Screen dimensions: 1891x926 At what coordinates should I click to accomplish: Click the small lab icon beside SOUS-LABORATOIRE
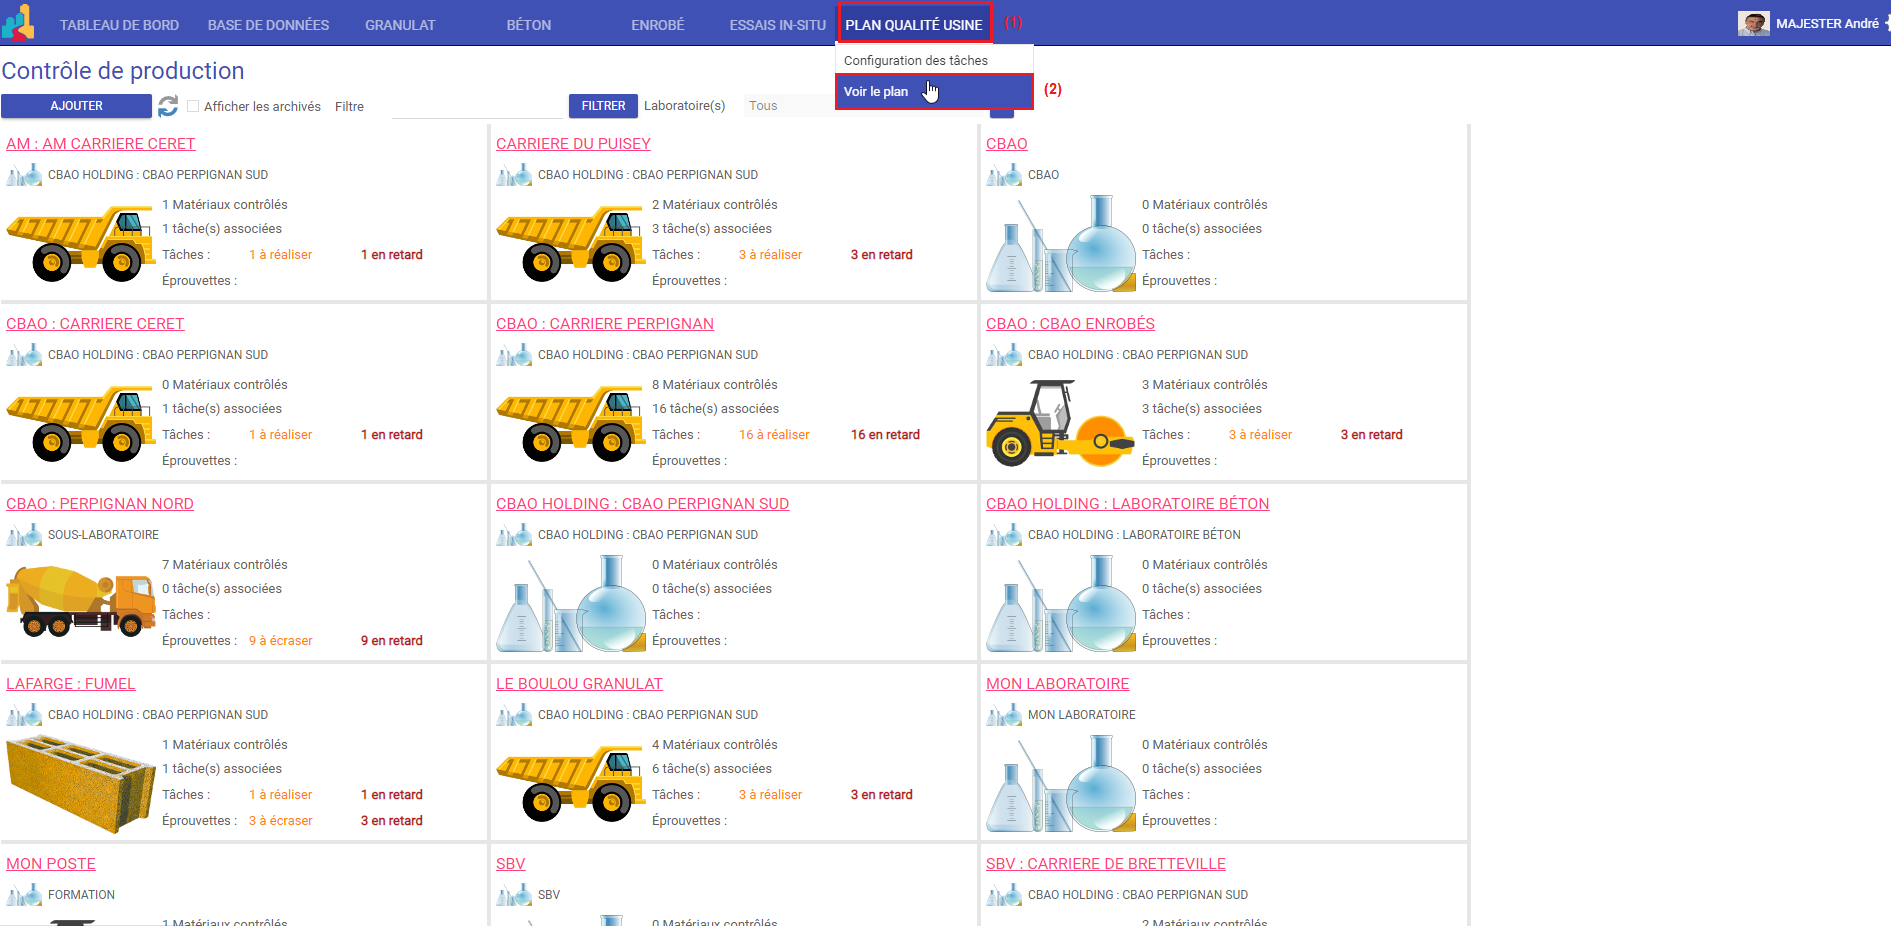click(24, 535)
